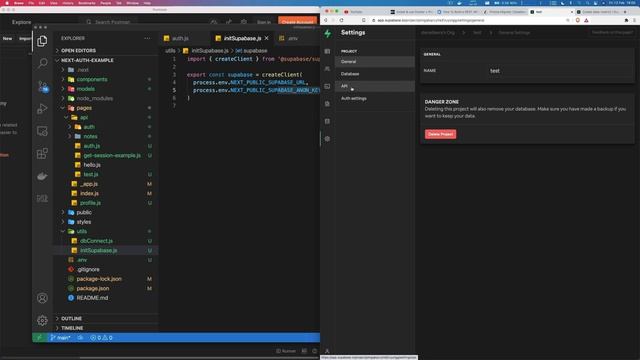This screenshot has width=640, height=360.
Task: Open Run and Debug view in VS Code
Action: point(42,109)
